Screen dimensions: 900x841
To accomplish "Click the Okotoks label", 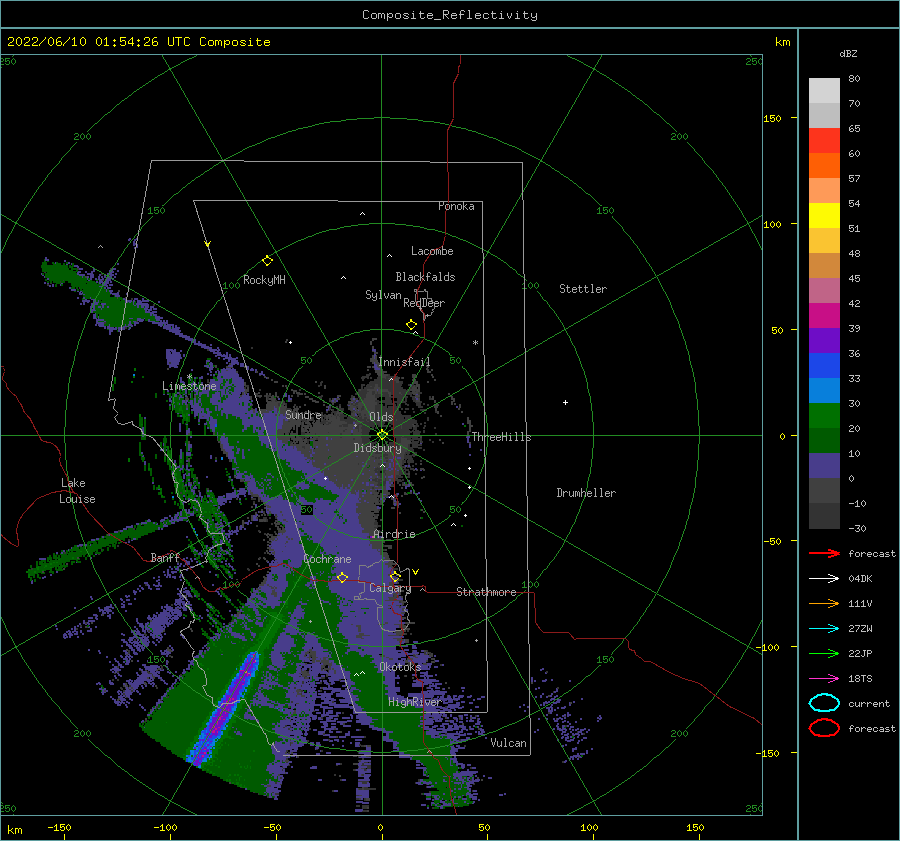I will coord(400,666).
